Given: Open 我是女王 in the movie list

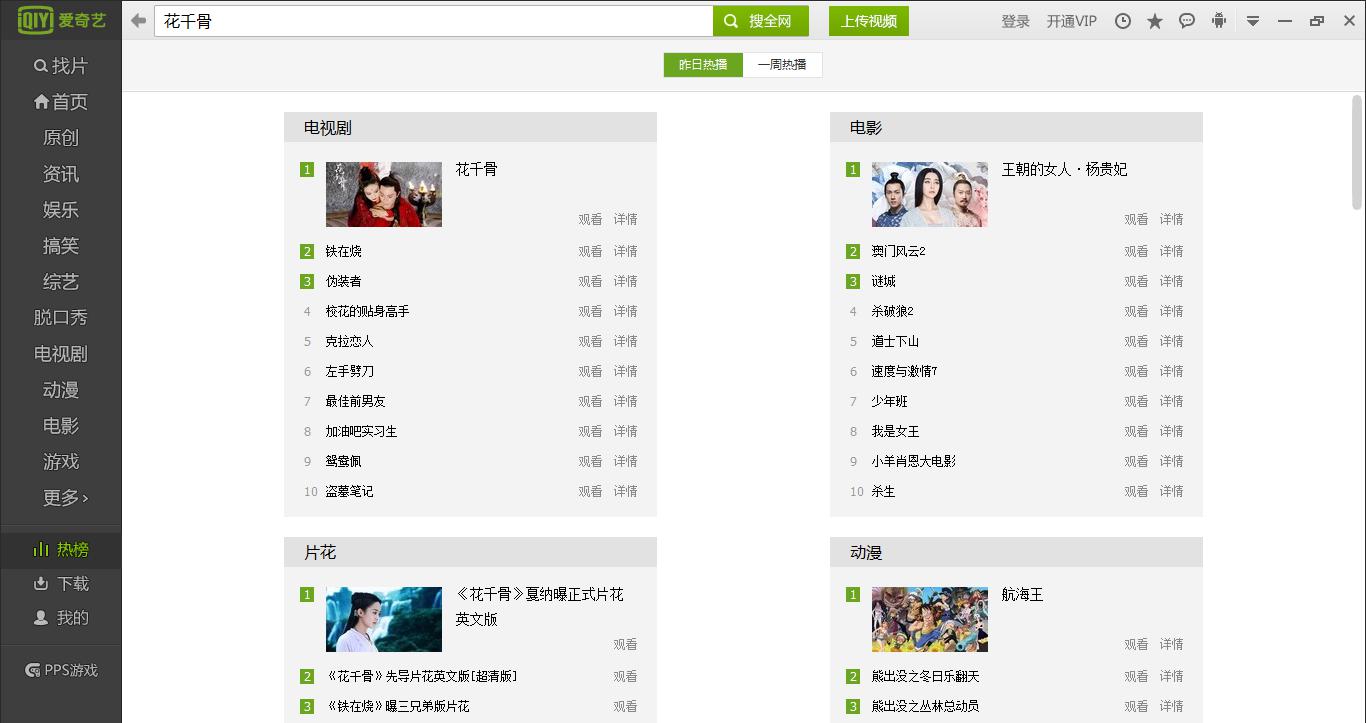Looking at the screenshot, I should tap(895, 431).
